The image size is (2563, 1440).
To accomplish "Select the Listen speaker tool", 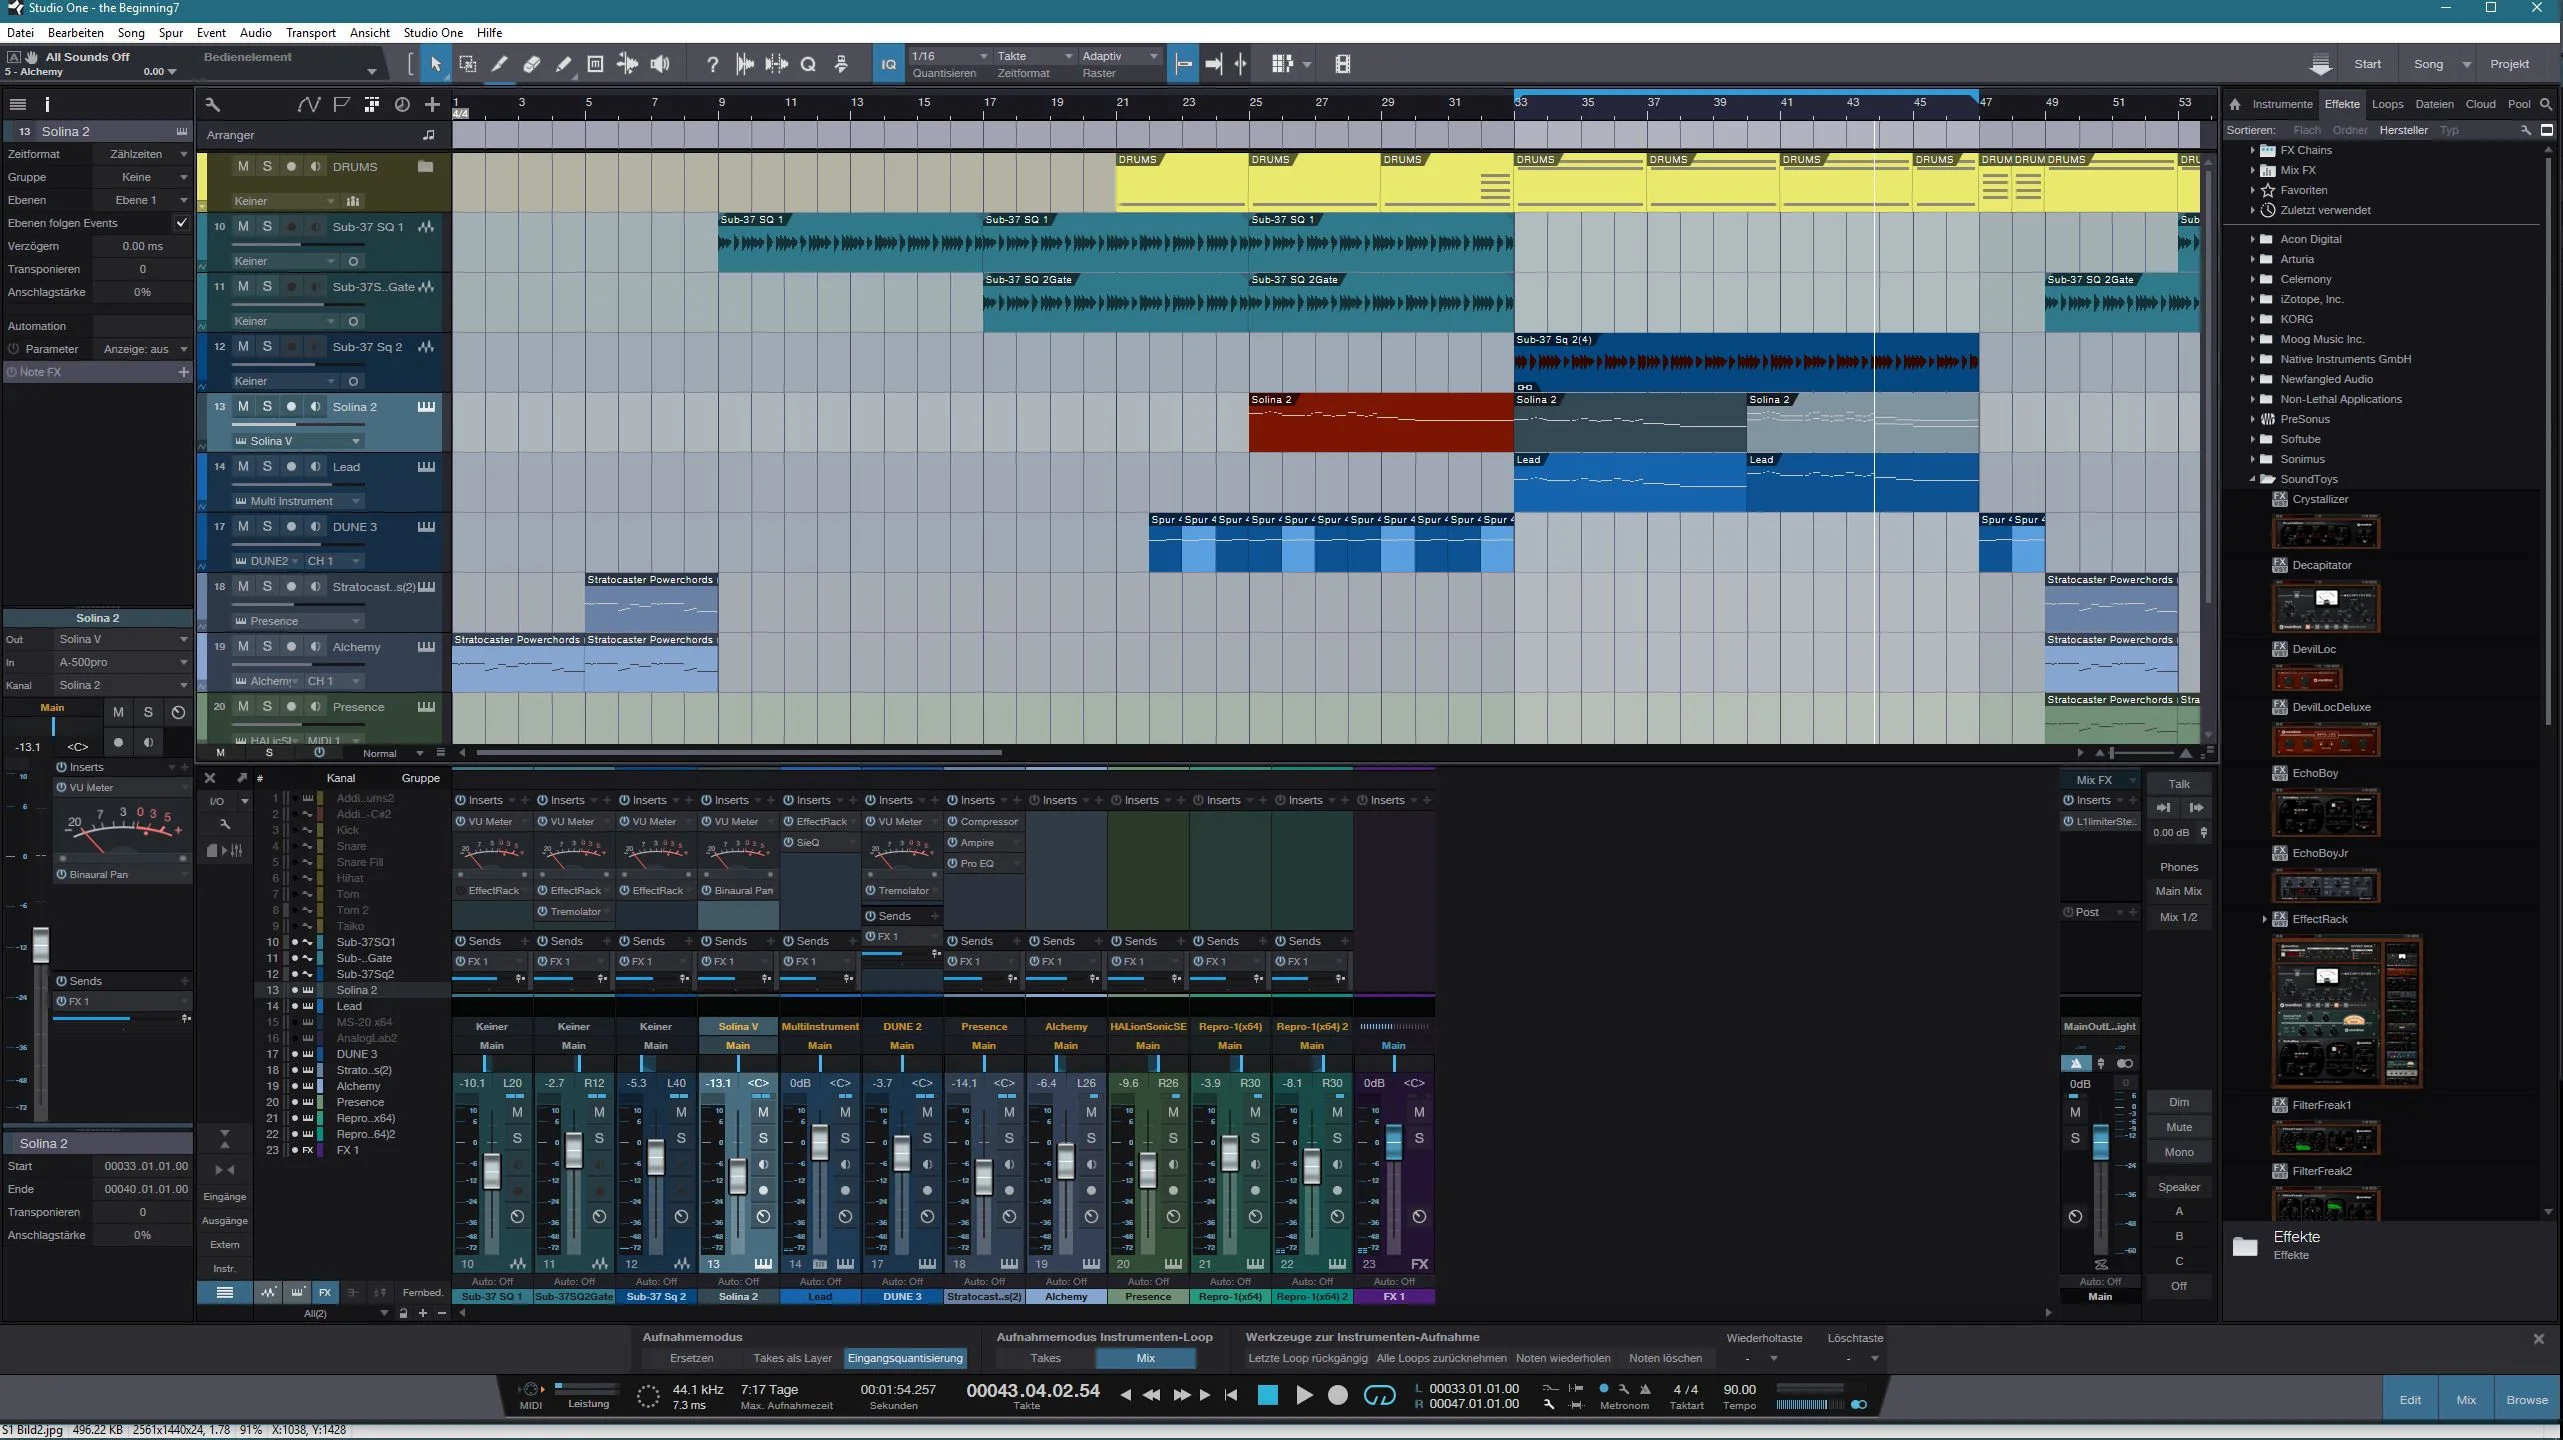I will pos(660,64).
